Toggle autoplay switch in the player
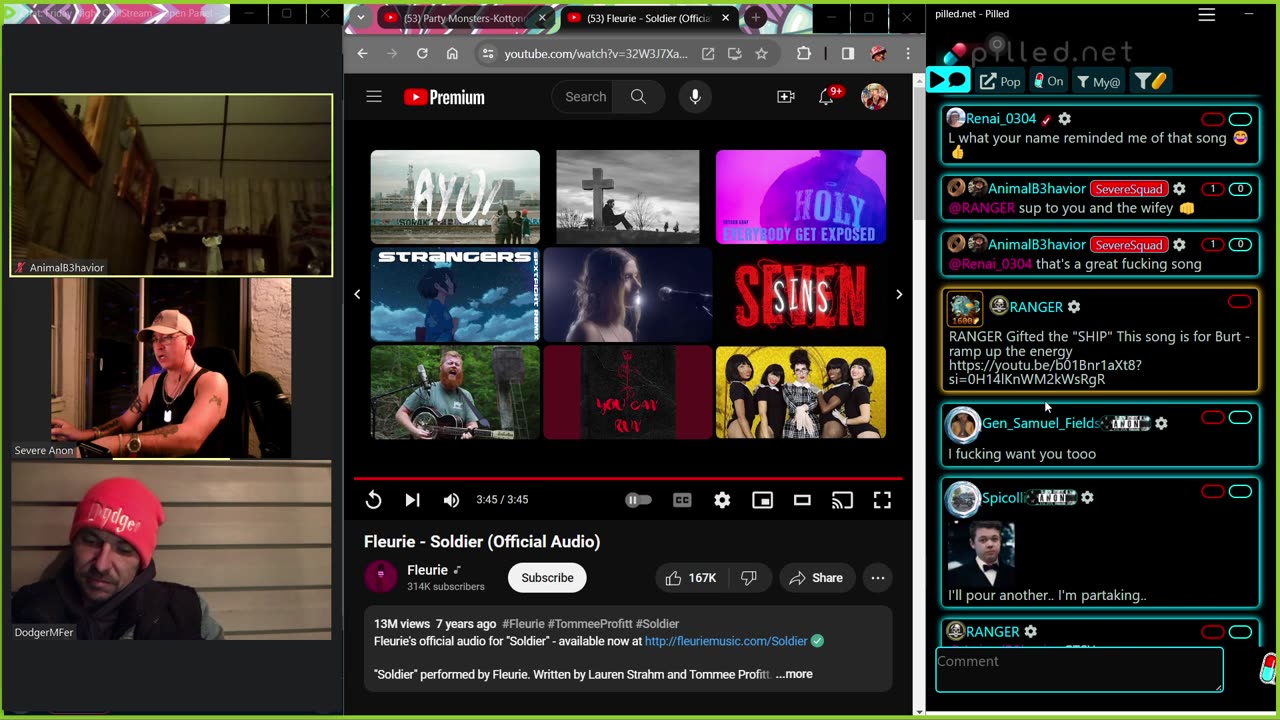Viewport: 1280px width, 720px height. click(638, 500)
